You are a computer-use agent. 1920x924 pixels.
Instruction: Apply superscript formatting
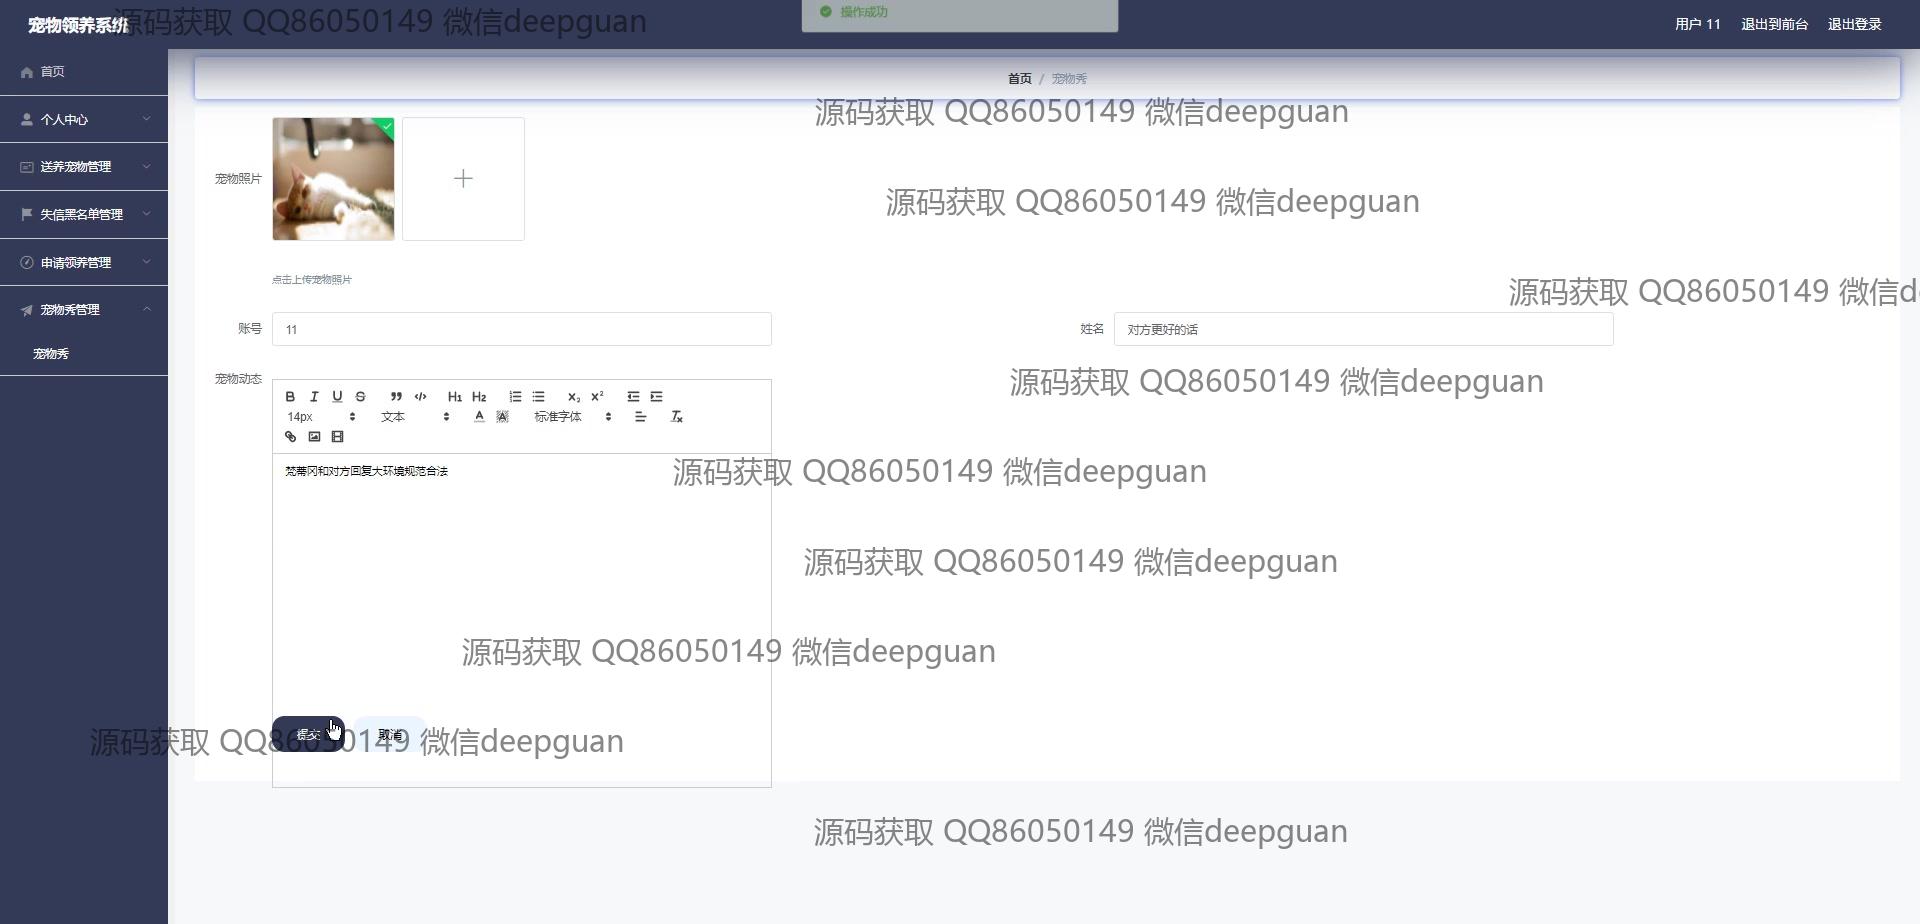[x=597, y=397]
